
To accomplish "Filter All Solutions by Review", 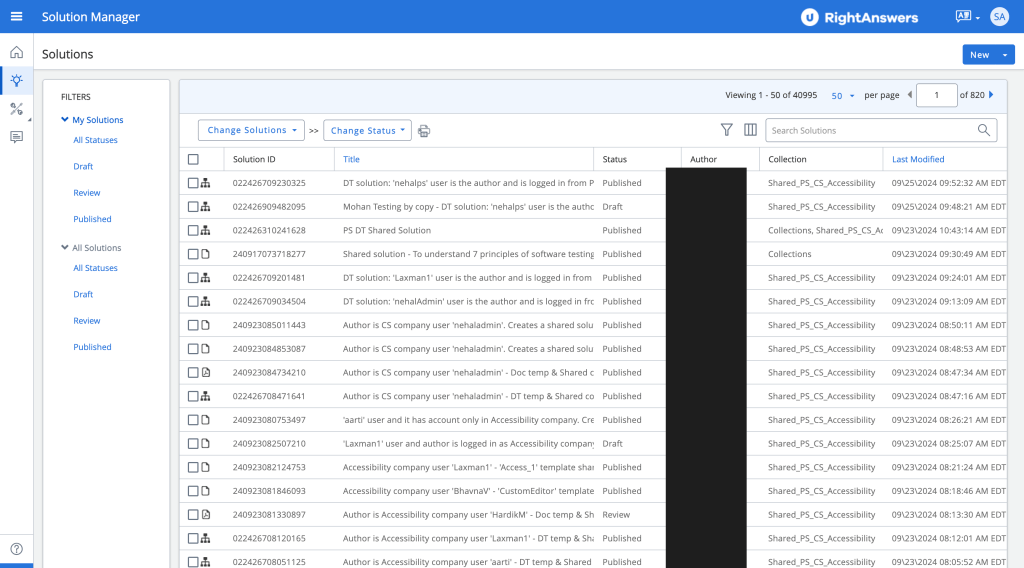I will click(x=87, y=321).
